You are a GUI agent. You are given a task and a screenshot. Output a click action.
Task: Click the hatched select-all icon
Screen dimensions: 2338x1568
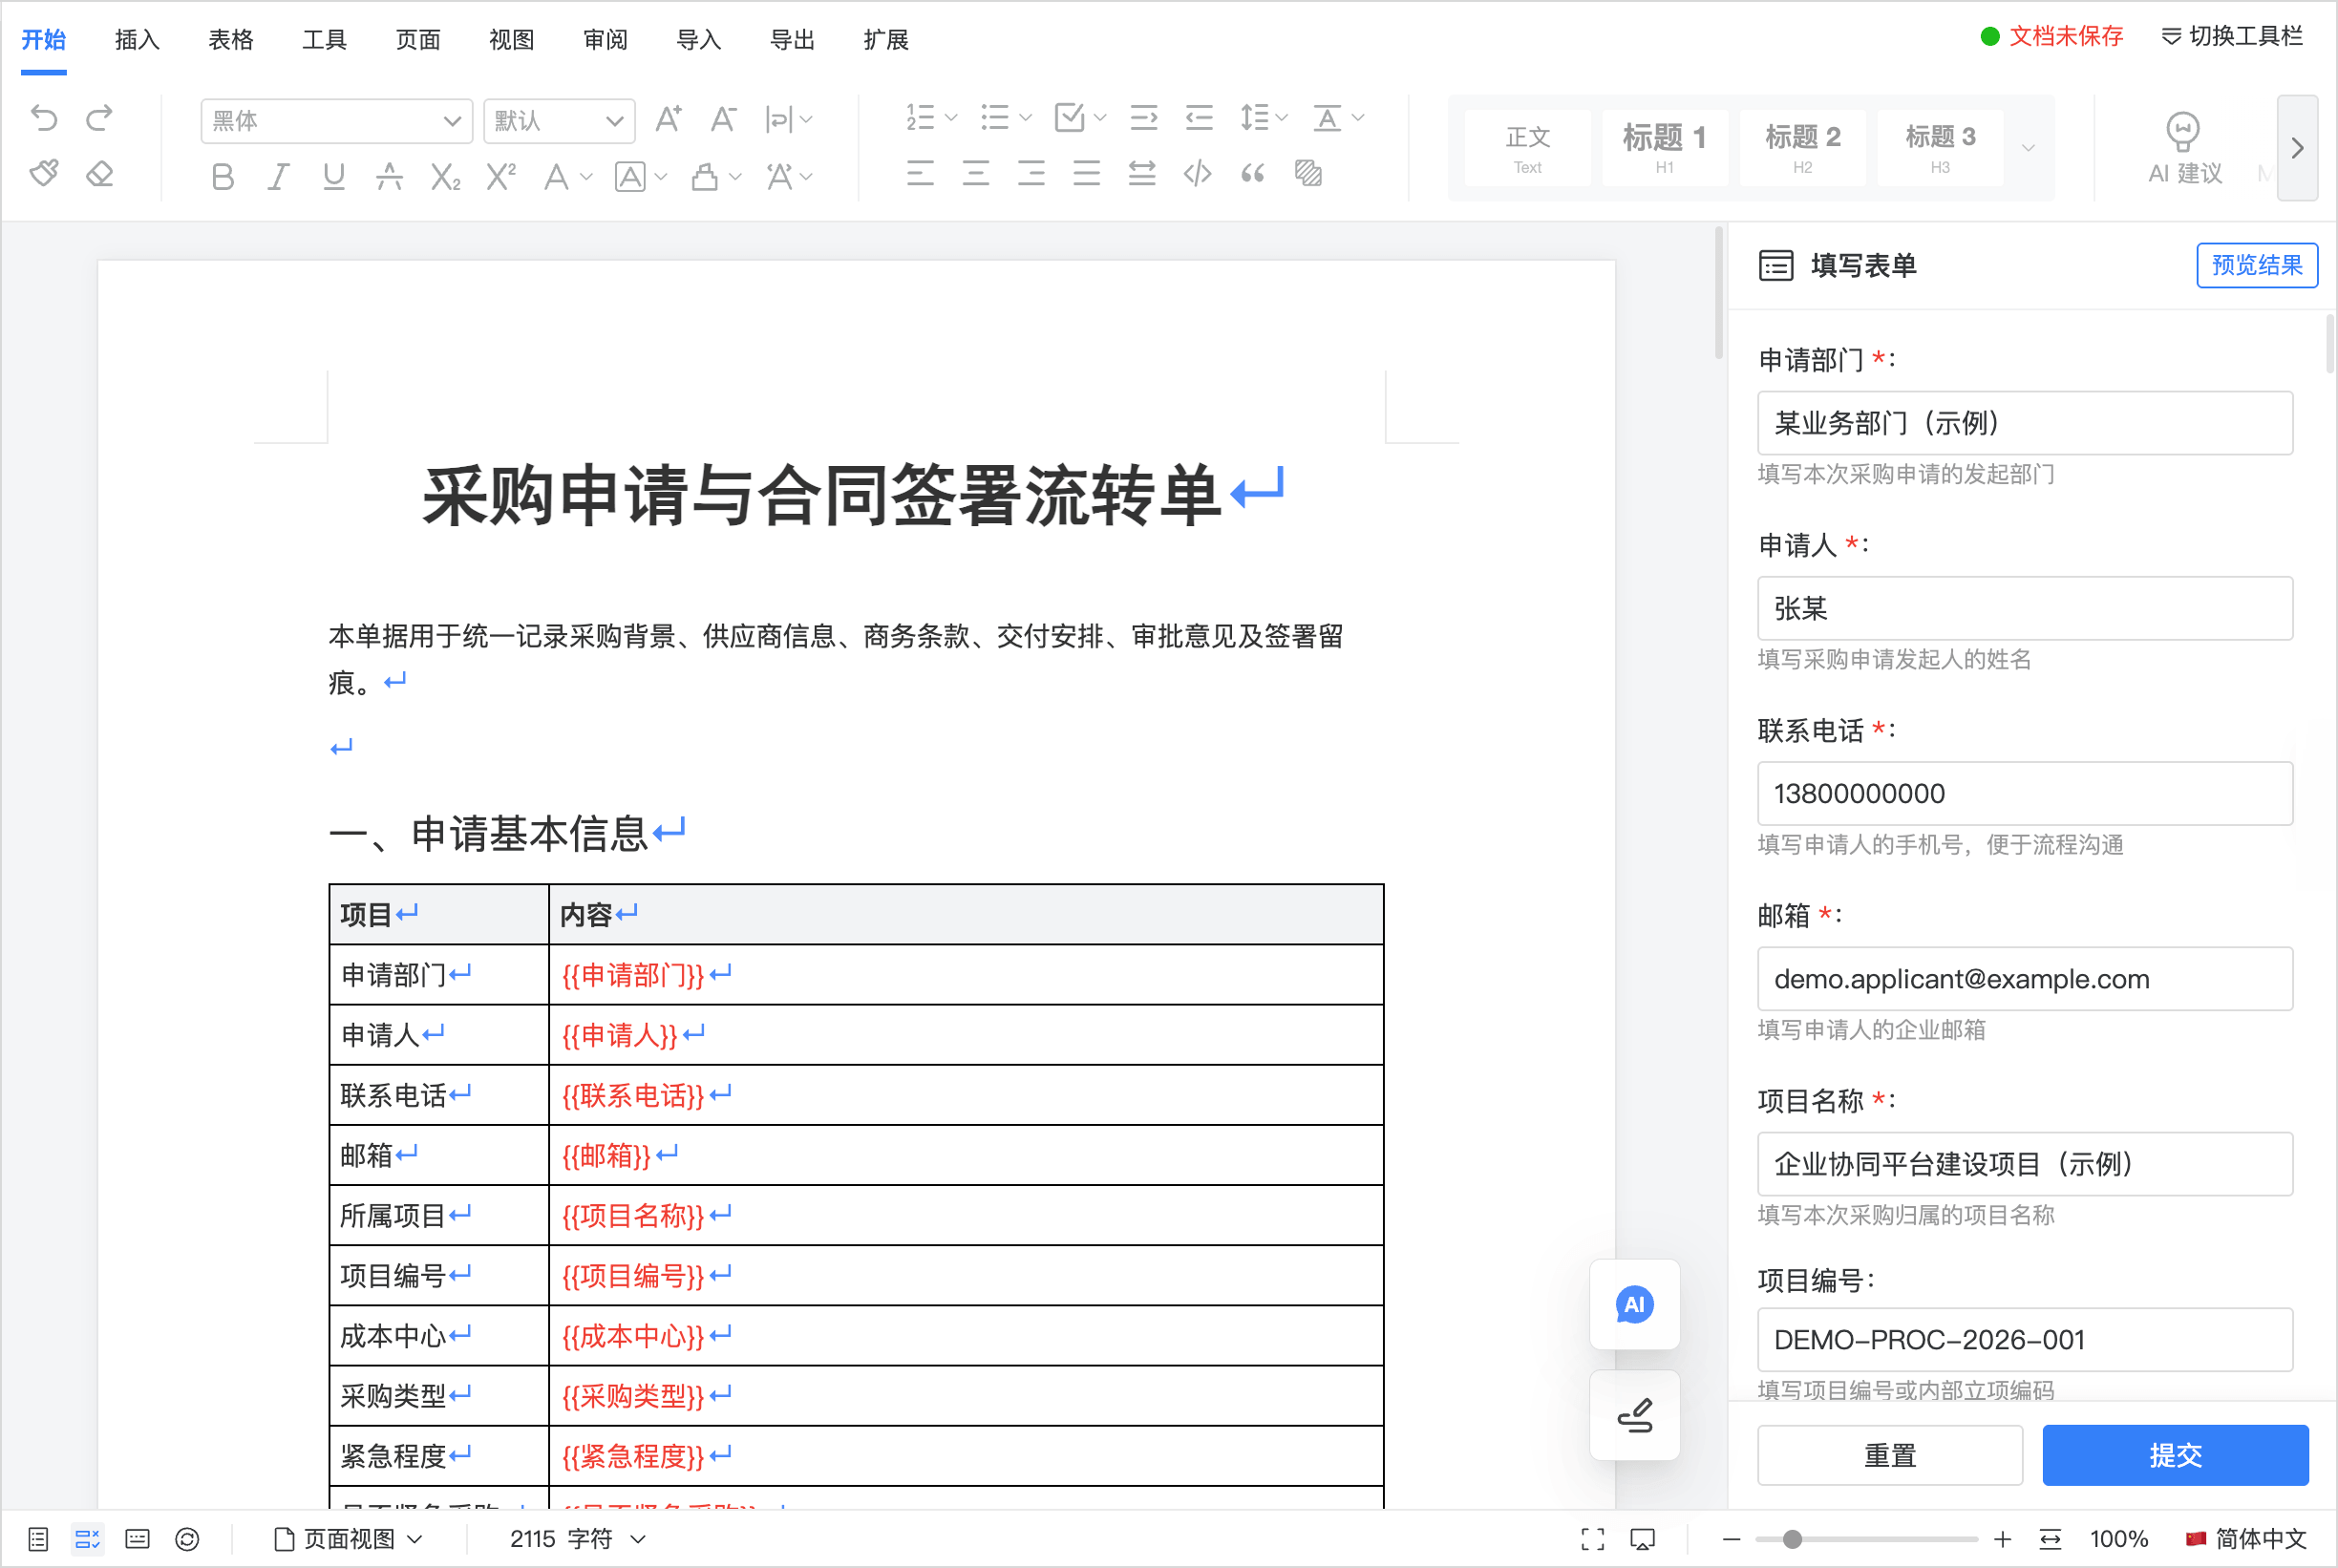[x=1308, y=174]
